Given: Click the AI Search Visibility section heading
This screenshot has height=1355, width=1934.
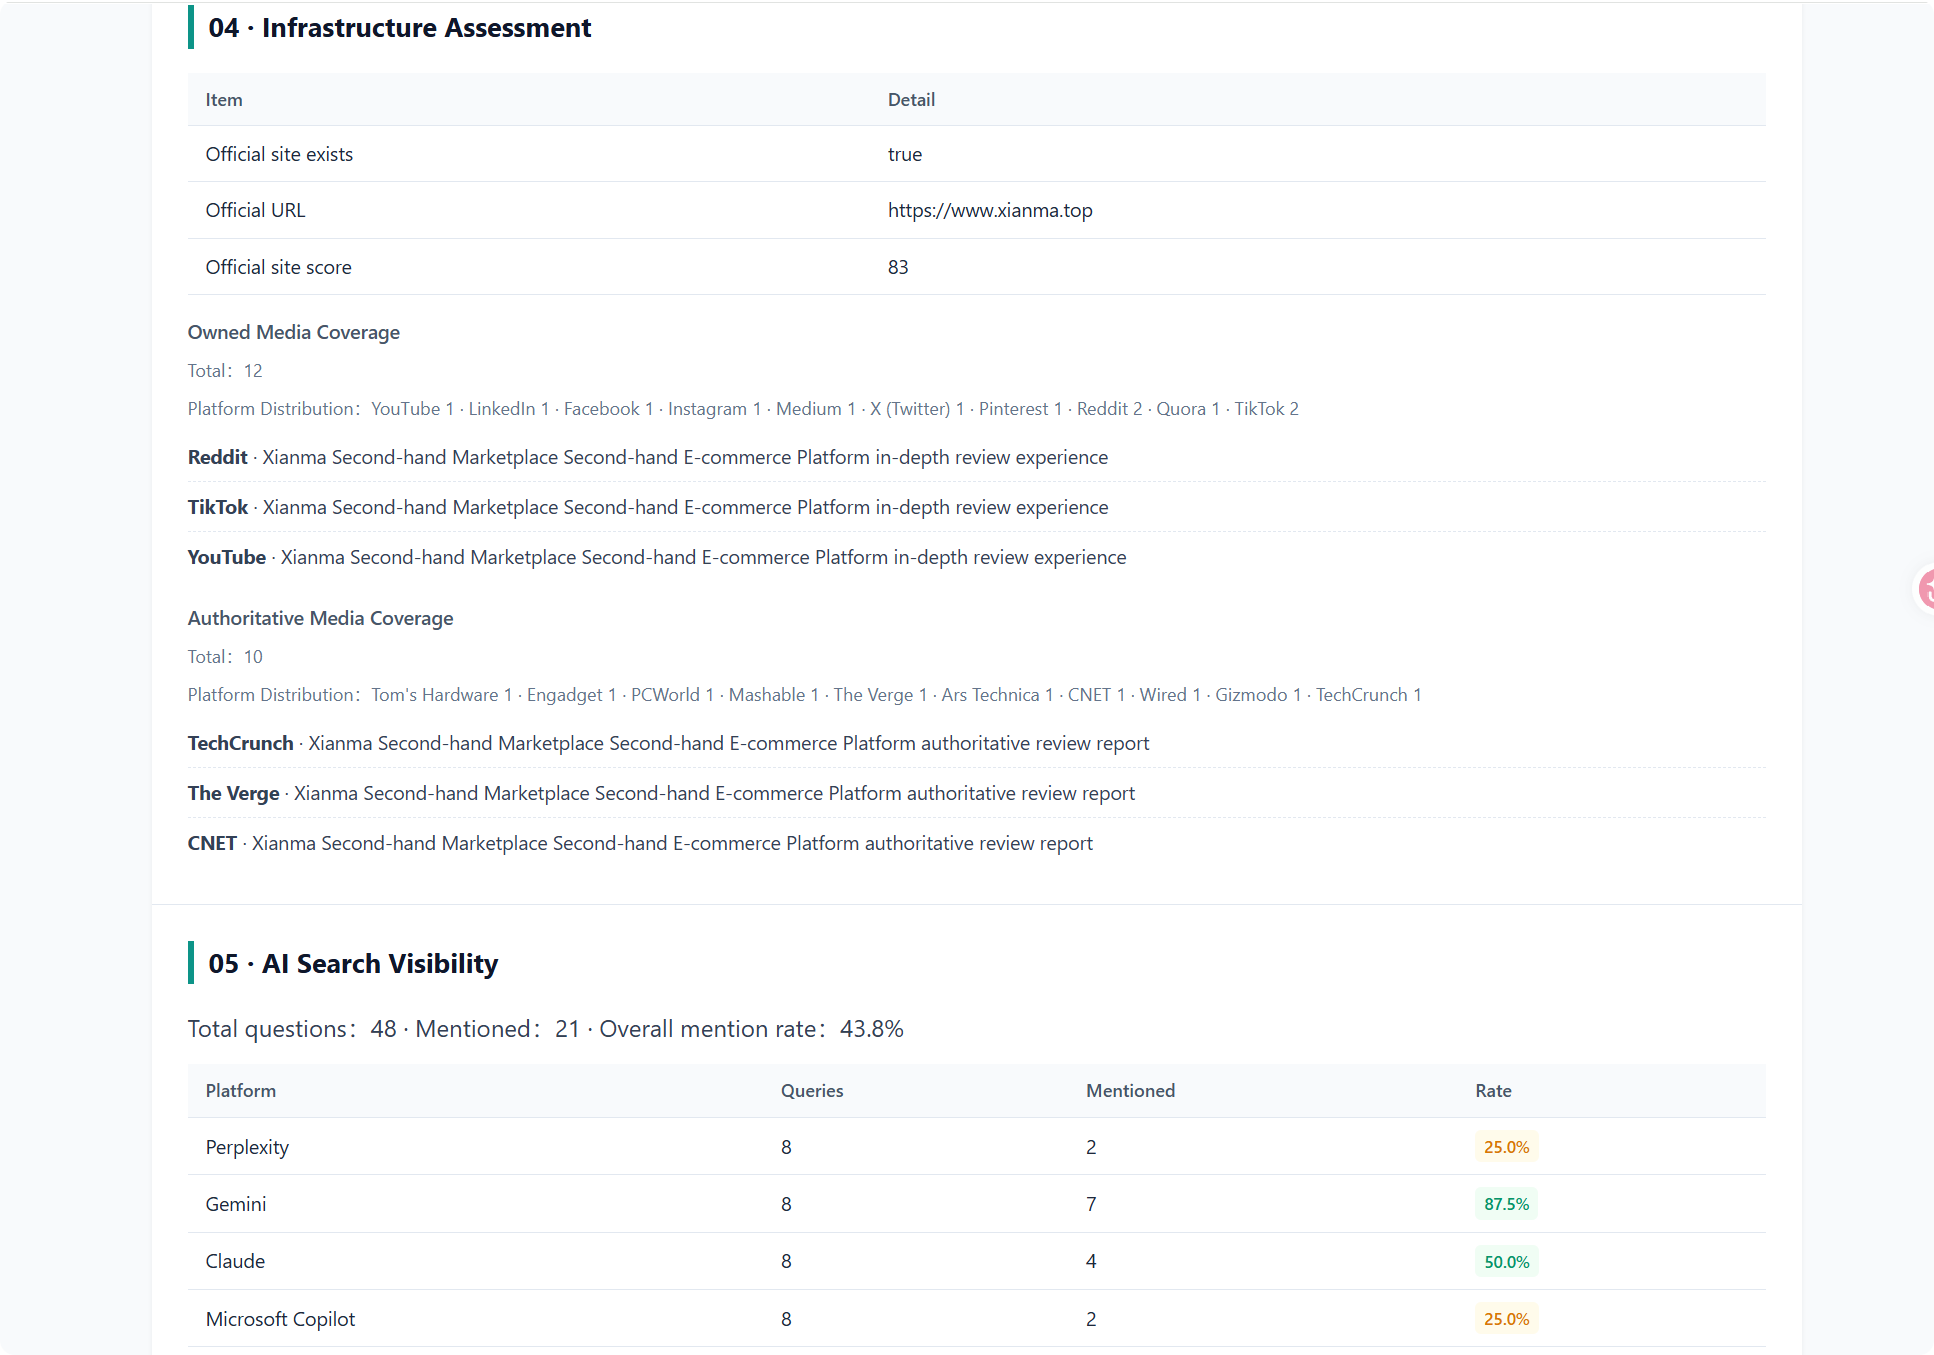Looking at the screenshot, I should [353, 963].
